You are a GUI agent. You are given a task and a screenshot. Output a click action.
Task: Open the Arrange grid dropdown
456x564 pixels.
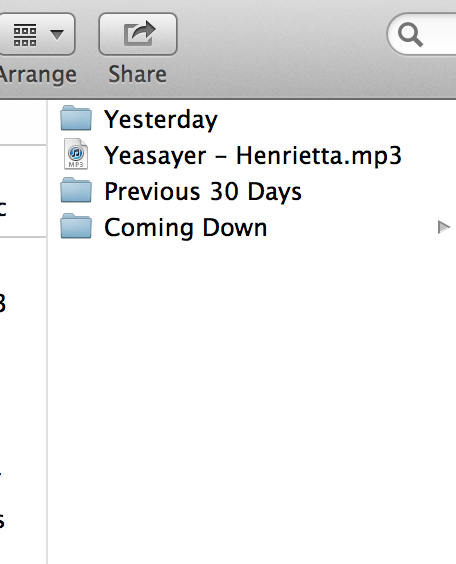[x=36, y=34]
